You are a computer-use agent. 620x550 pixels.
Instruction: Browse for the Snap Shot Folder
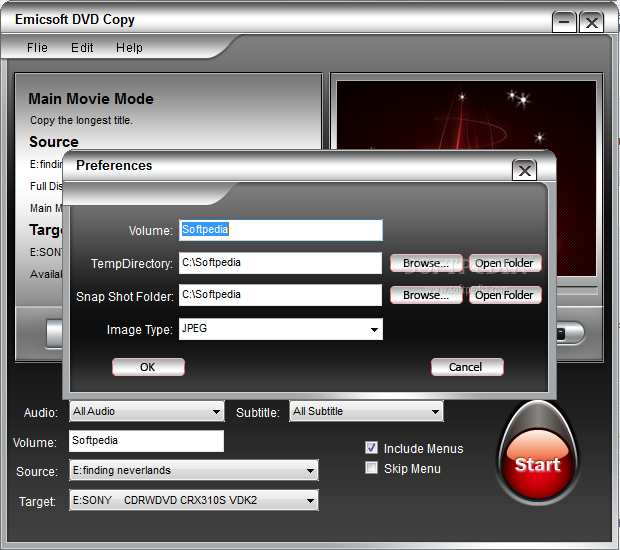(426, 295)
